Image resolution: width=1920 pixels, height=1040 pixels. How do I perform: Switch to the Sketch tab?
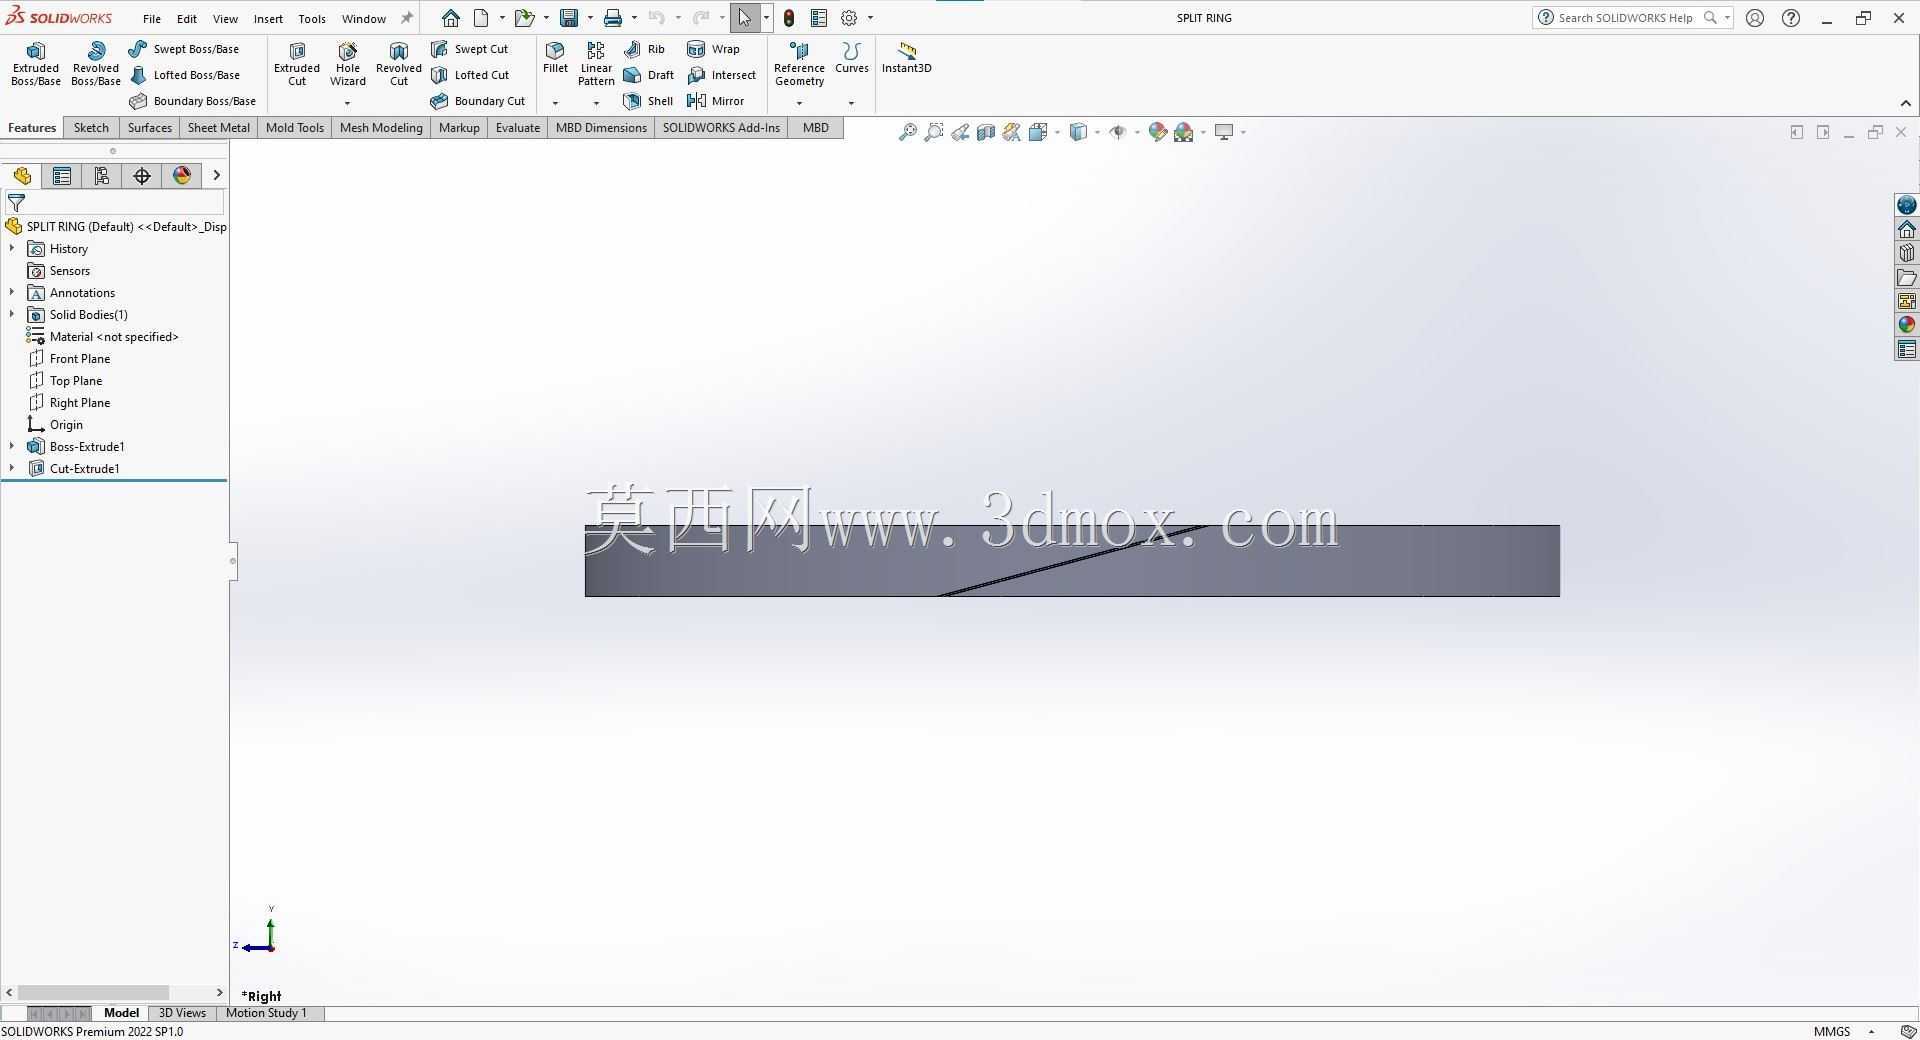(91, 128)
